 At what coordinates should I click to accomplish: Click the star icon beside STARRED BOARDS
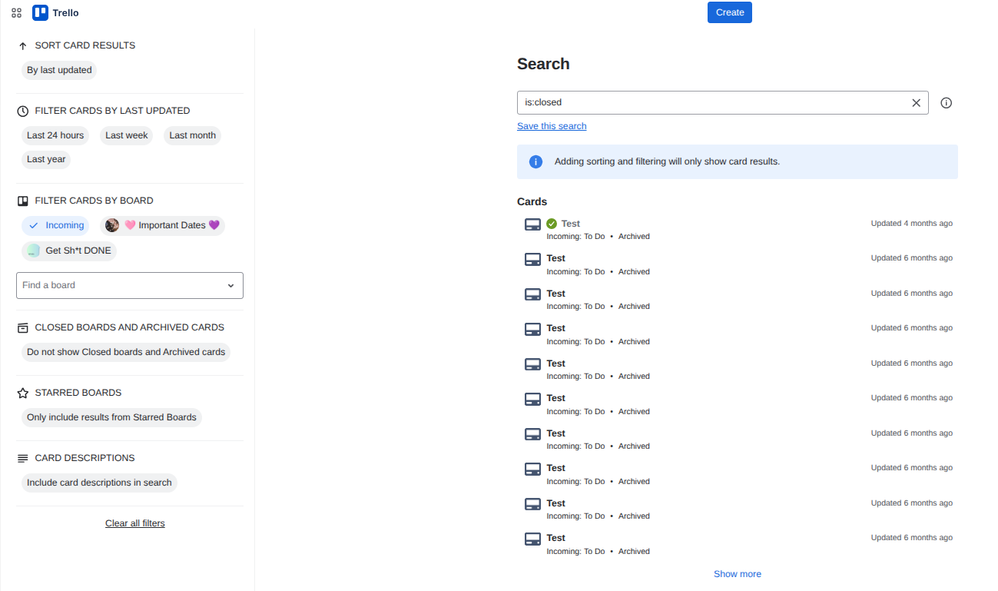tap(21, 392)
